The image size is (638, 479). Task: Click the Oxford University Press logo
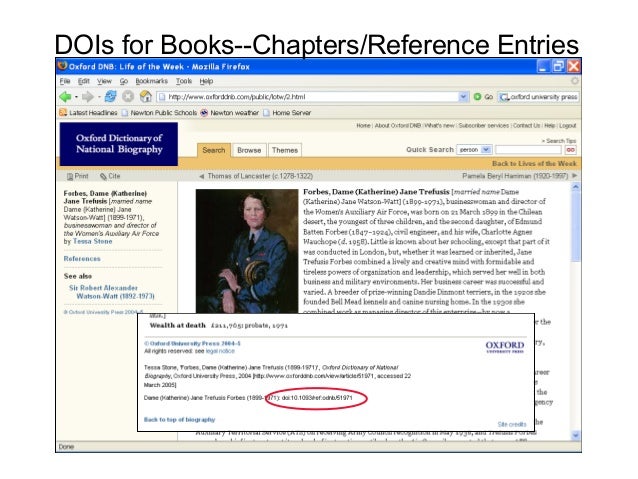click(505, 347)
